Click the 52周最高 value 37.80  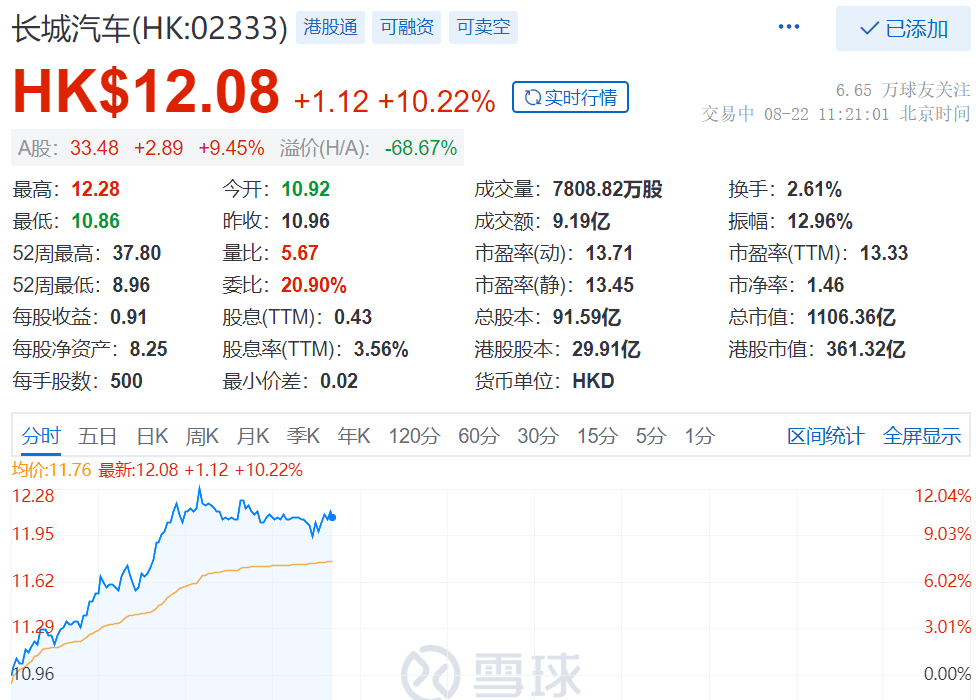coord(136,253)
